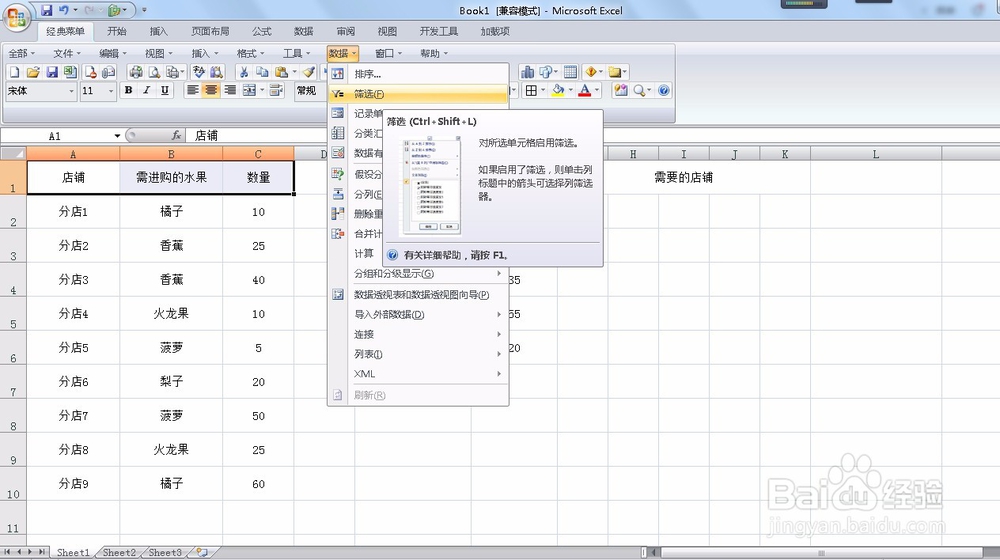The height and width of the screenshot is (560, 1000).
Task: Click the column B header
Action: click(x=171, y=154)
